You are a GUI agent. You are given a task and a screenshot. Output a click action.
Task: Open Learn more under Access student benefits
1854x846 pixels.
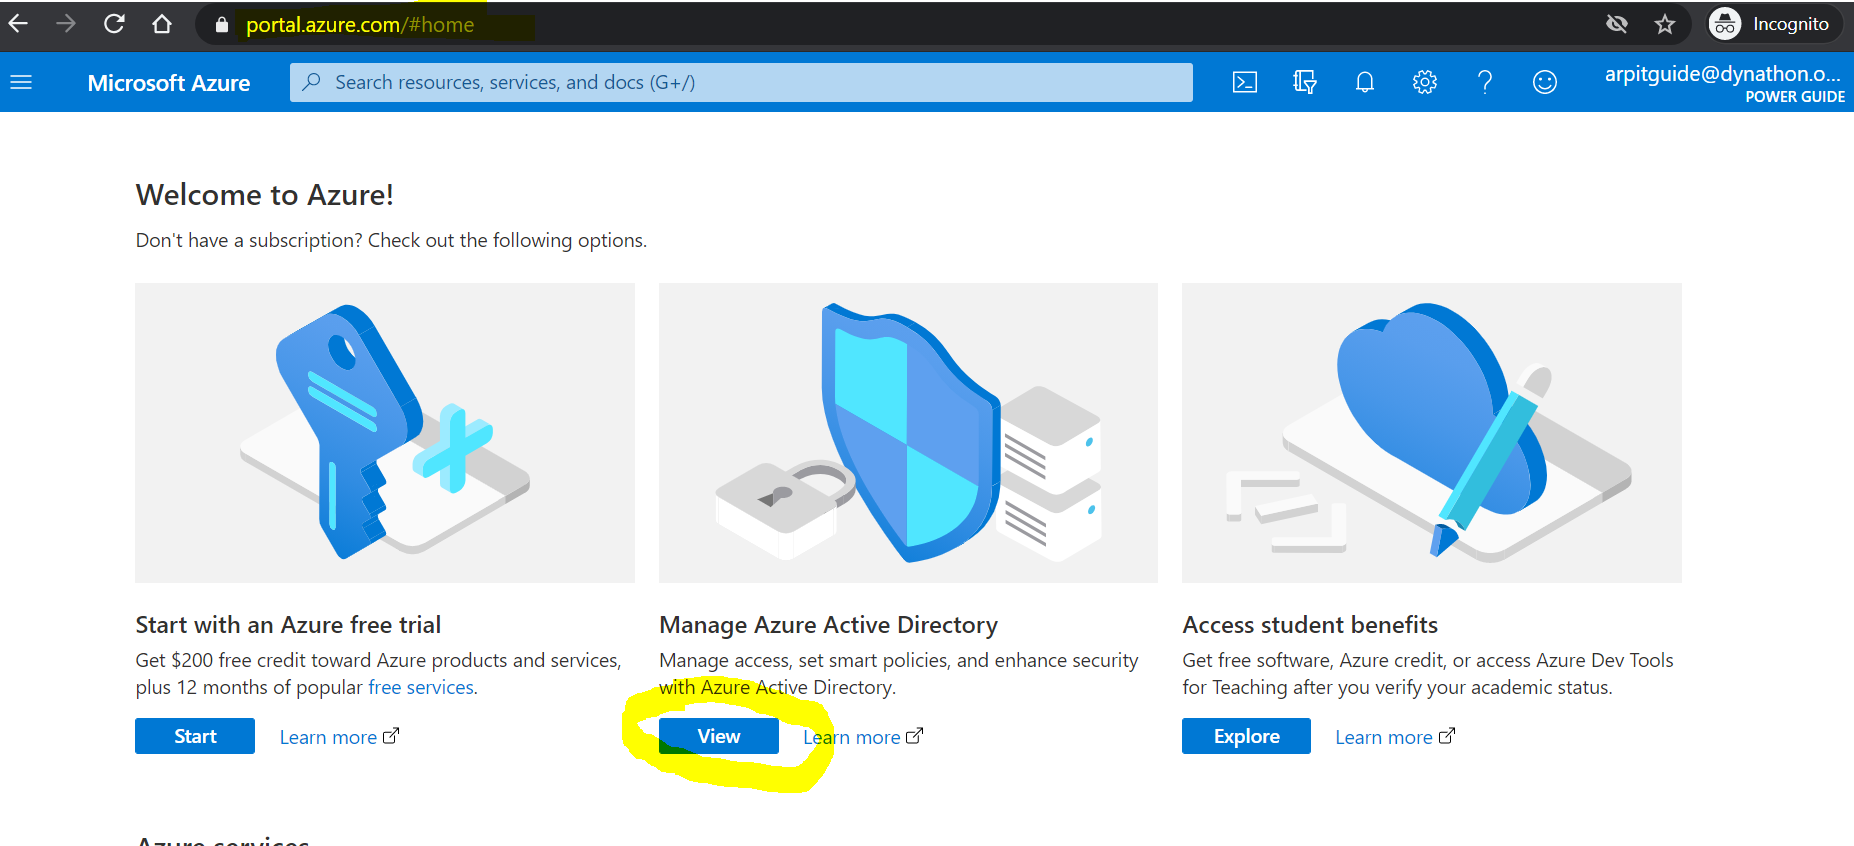1395,737
